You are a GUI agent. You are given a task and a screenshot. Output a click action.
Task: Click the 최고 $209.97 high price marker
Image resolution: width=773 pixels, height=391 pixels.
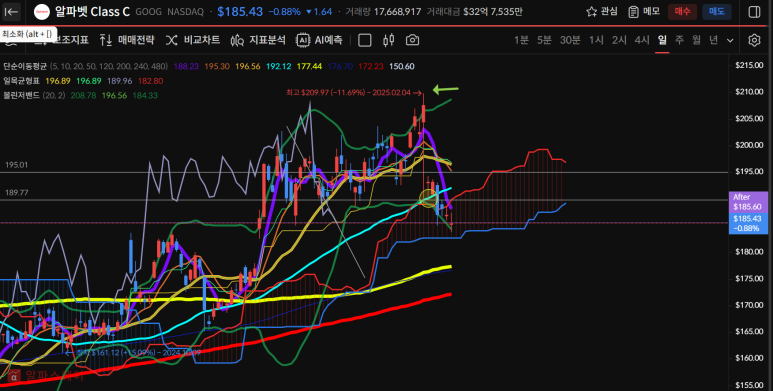pyautogui.click(x=354, y=92)
